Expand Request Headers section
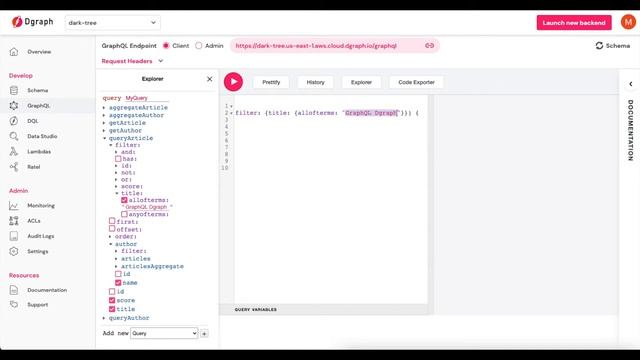This screenshot has width=640, height=360. tap(132, 61)
